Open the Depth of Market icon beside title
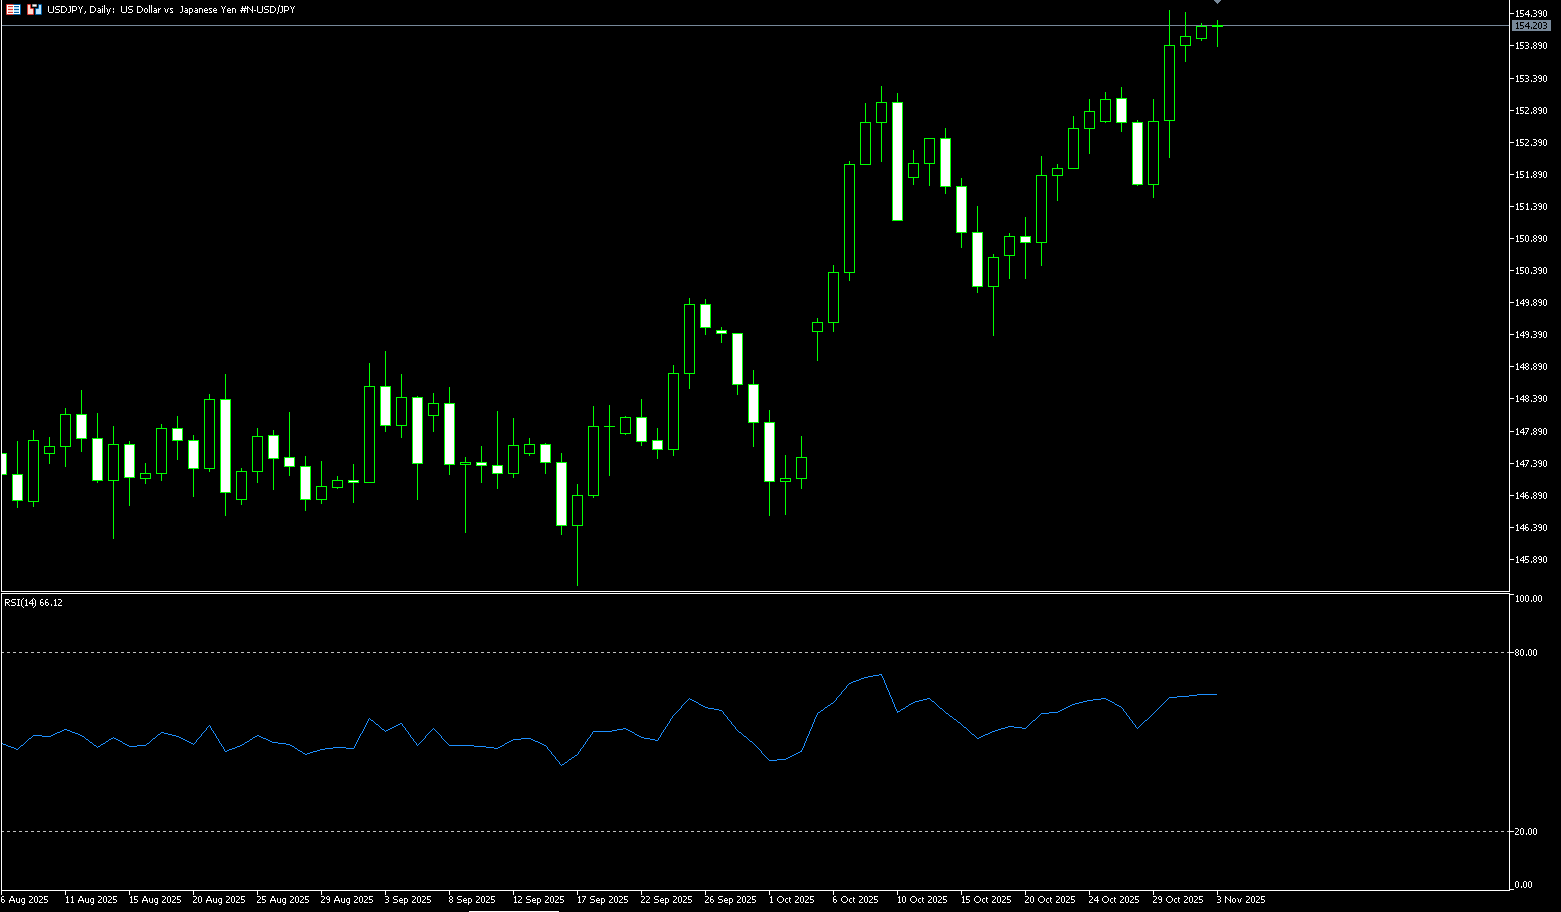Image resolution: width=1561 pixels, height=912 pixels. tap(34, 9)
